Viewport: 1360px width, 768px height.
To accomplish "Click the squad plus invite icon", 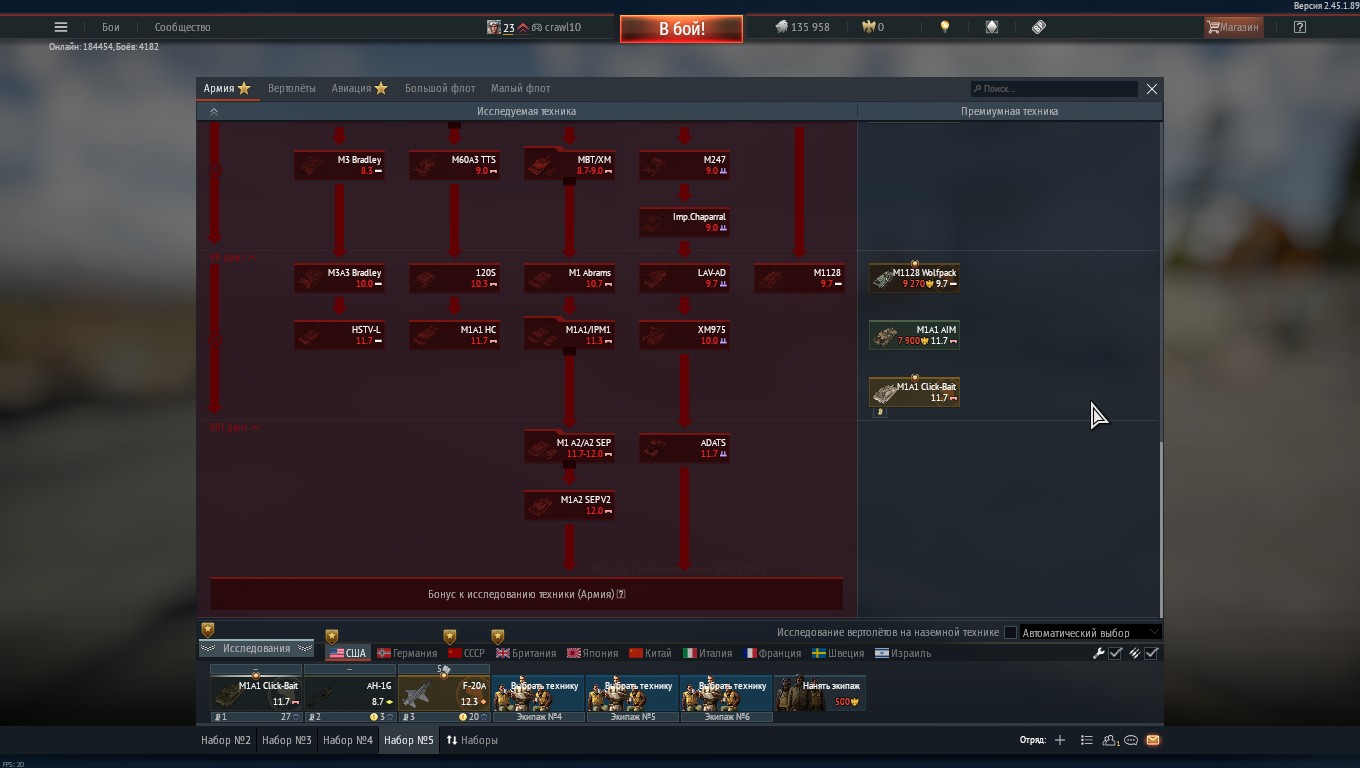I will coord(1060,740).
